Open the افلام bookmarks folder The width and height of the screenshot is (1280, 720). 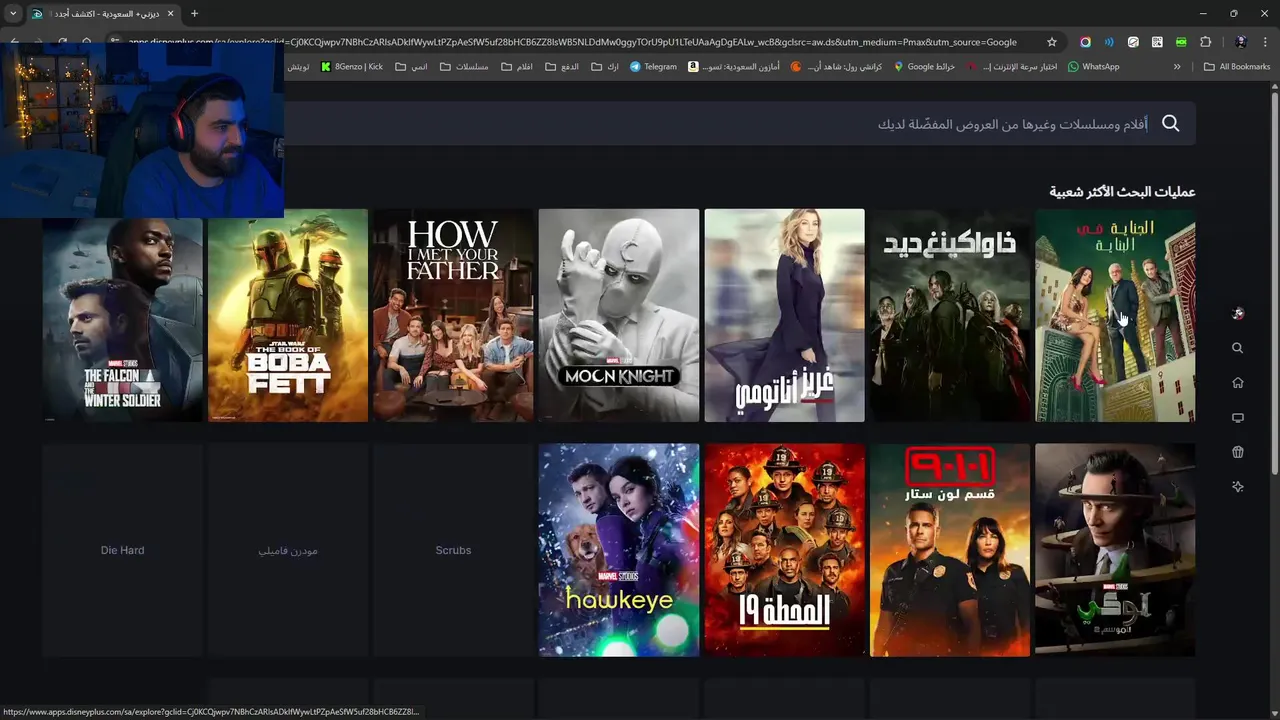[517, 67]
